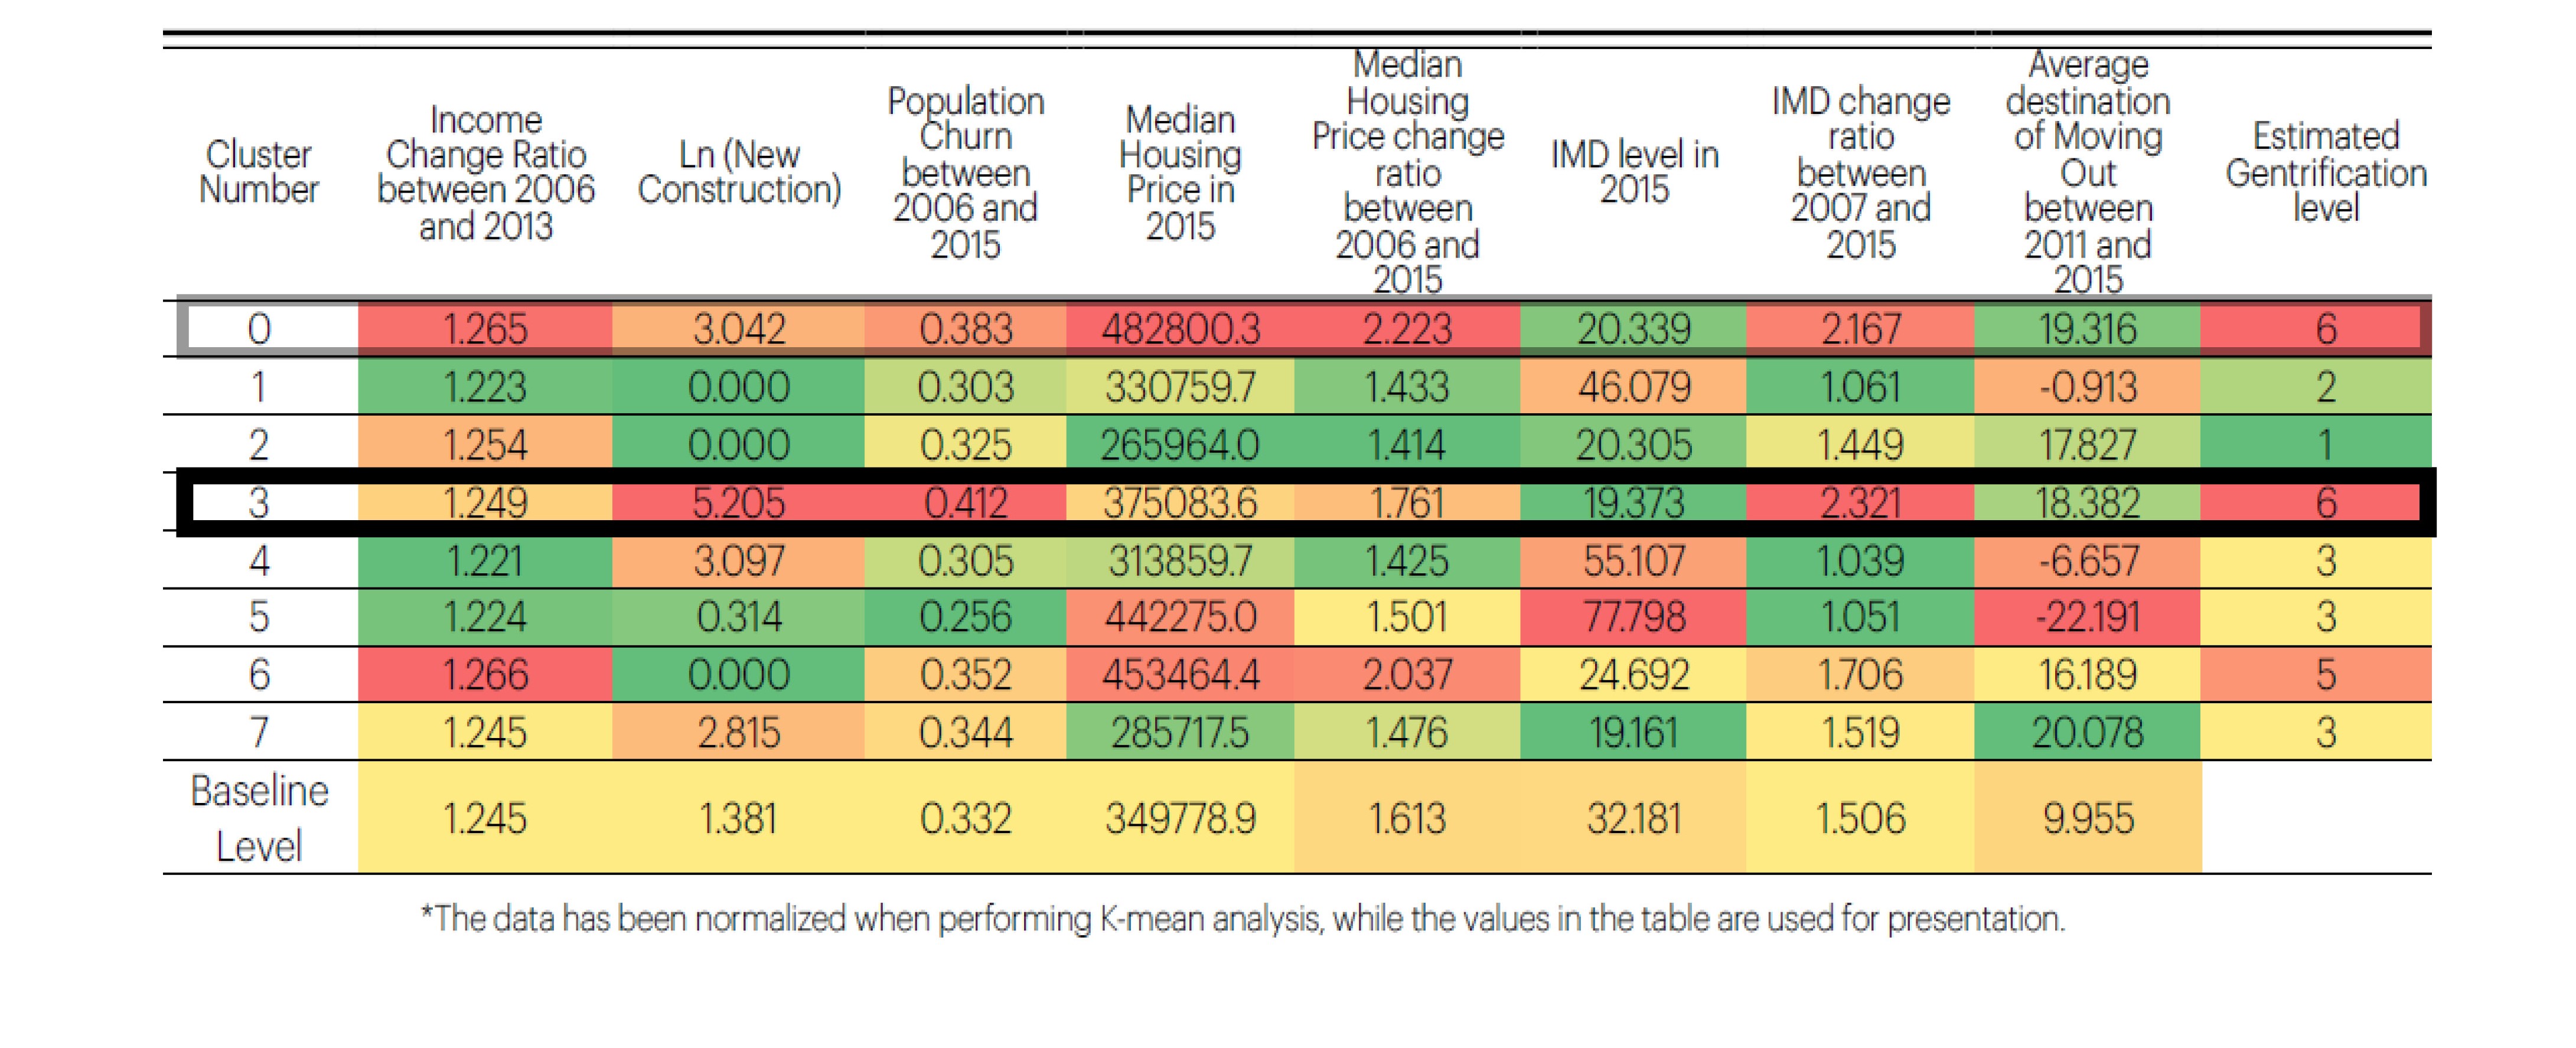Click the footnote about normalized K-mean data
Viewport: 2576px width, 1048px height.
coord(1243,918)
